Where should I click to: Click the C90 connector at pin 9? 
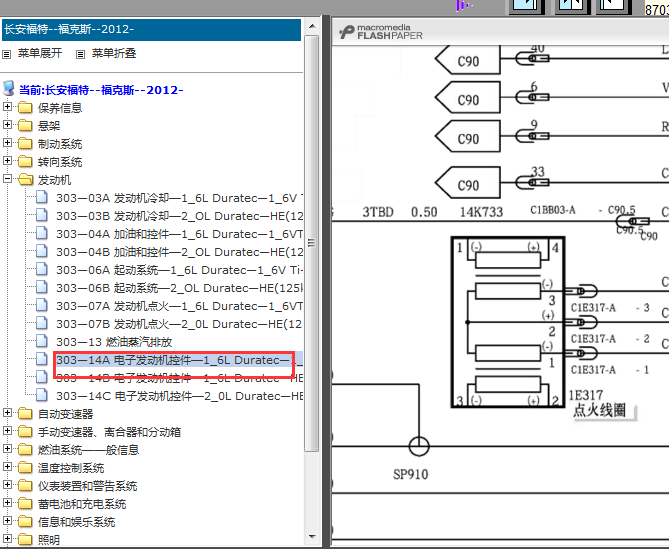coord(468,136)
